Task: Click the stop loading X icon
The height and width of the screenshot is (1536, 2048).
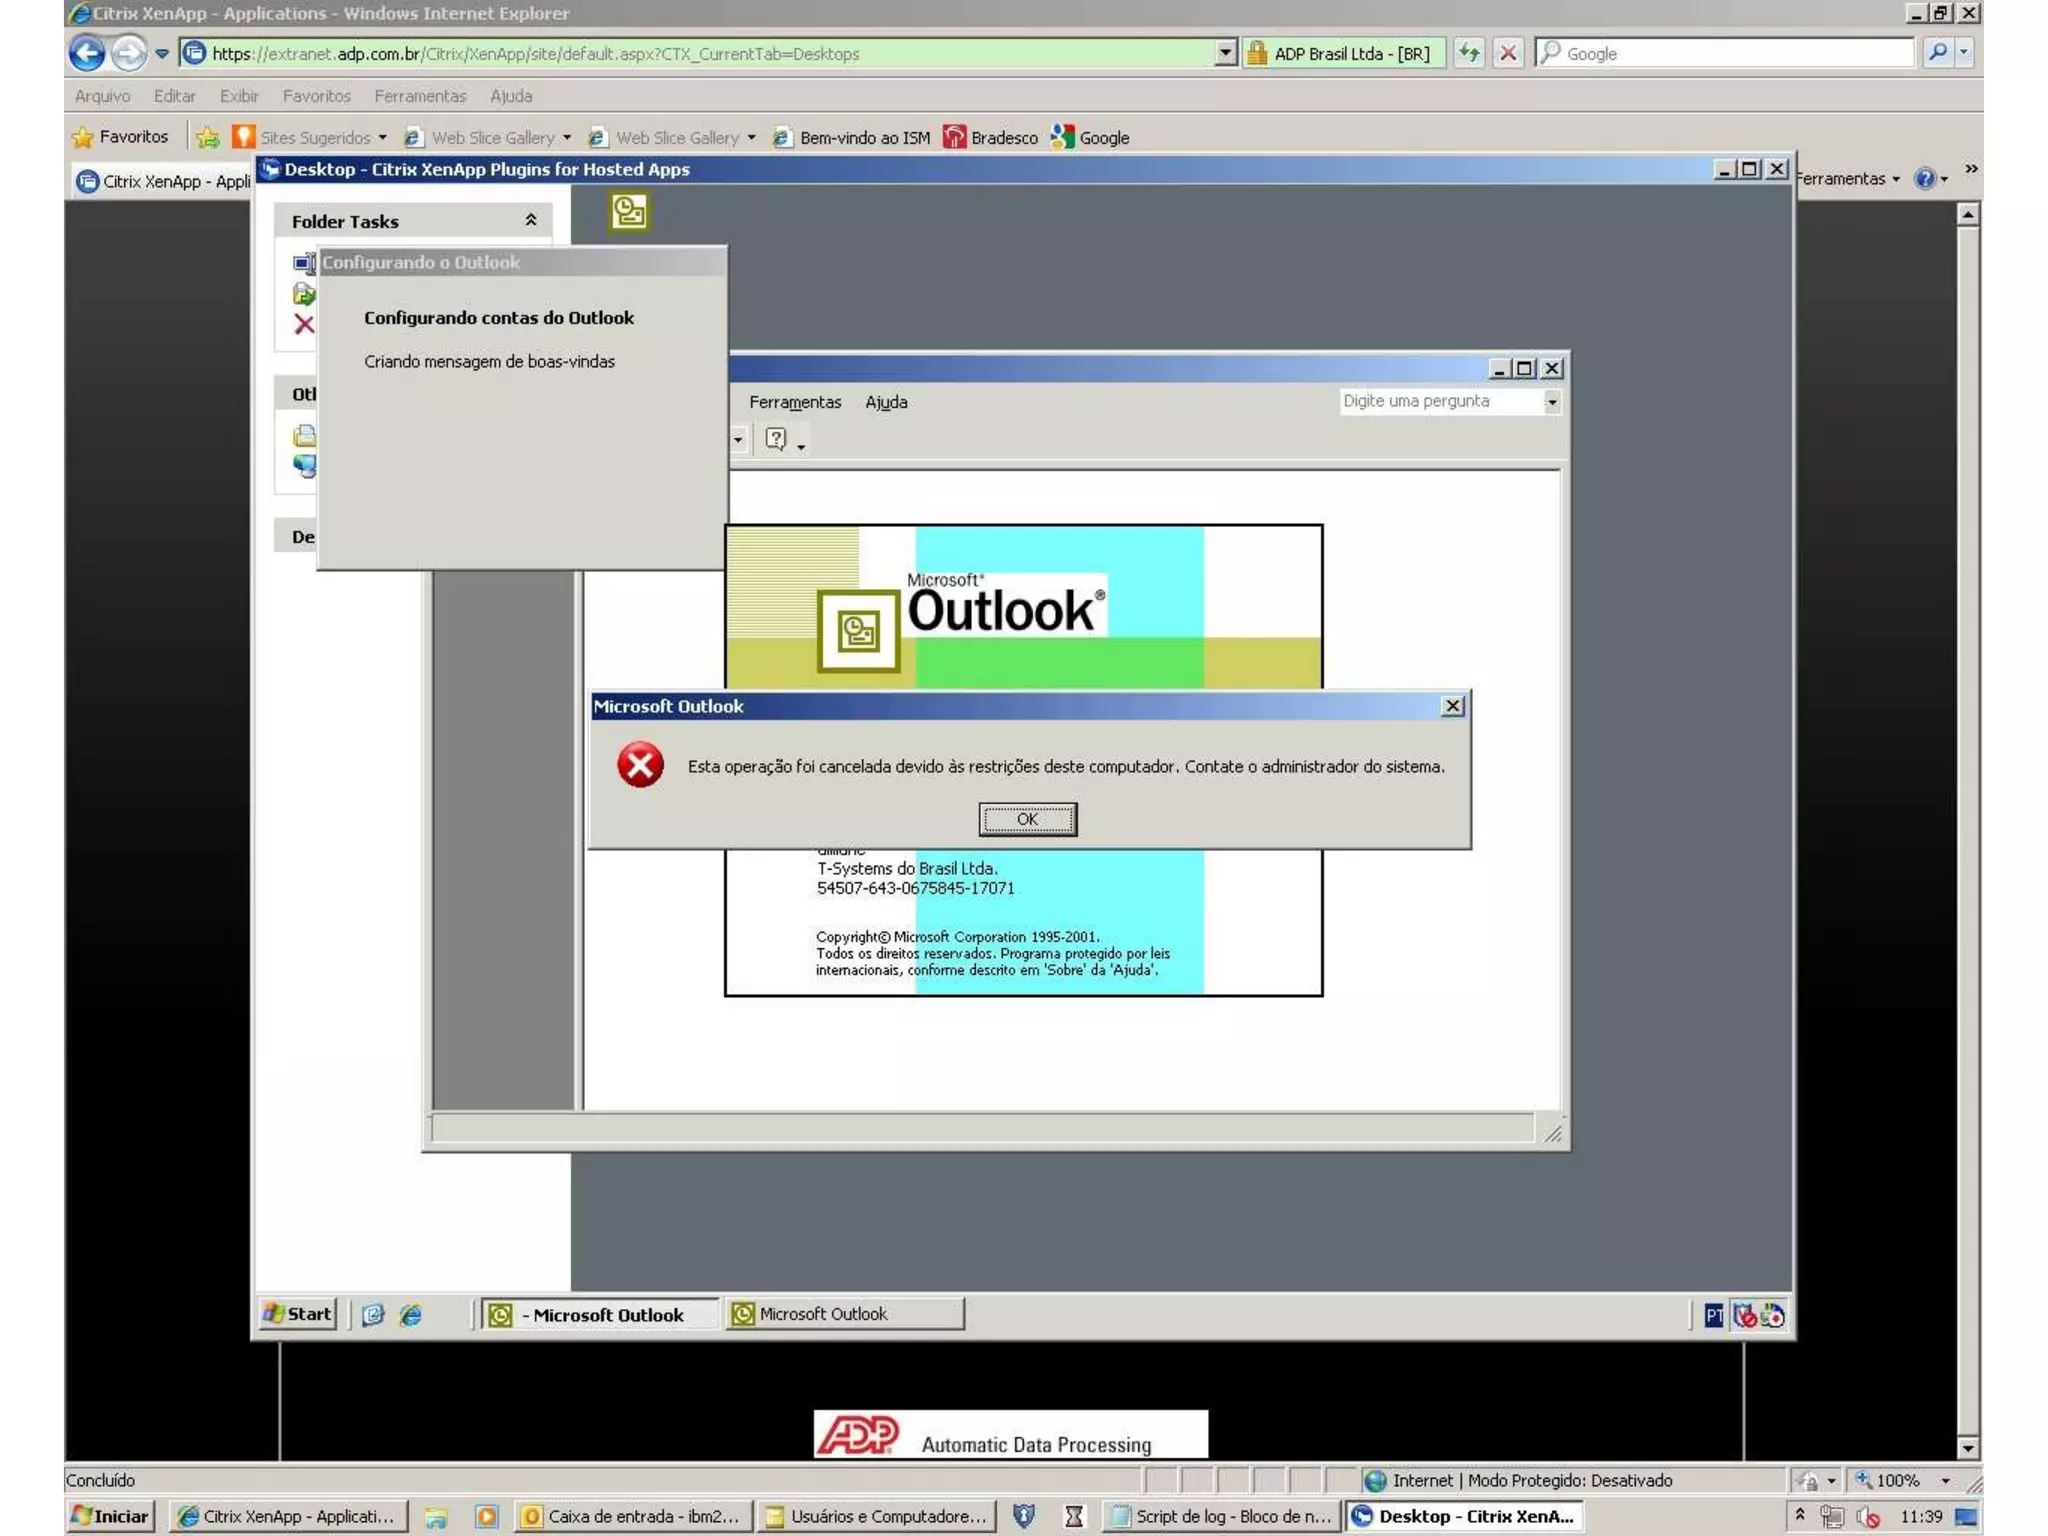Action: point(1508,53)
